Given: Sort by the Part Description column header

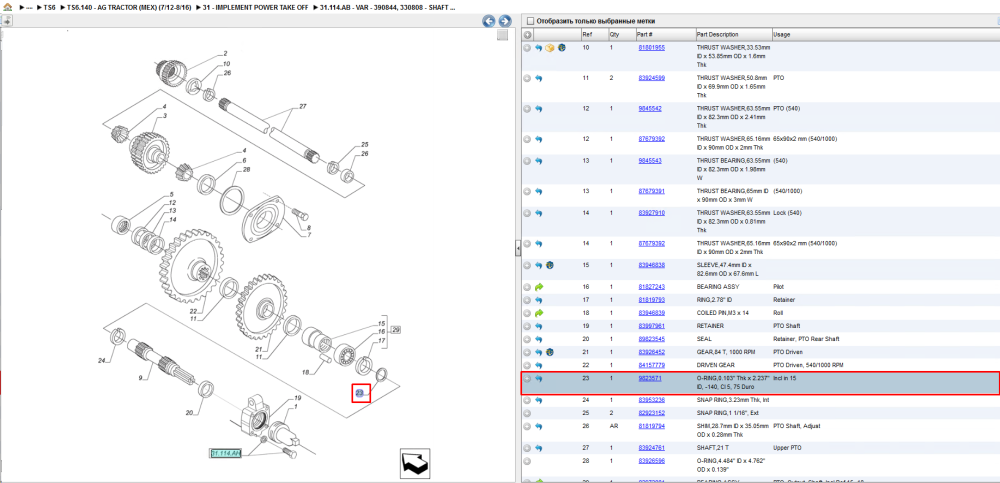Looking at the screenshot, I should click(x=717, y=34).
